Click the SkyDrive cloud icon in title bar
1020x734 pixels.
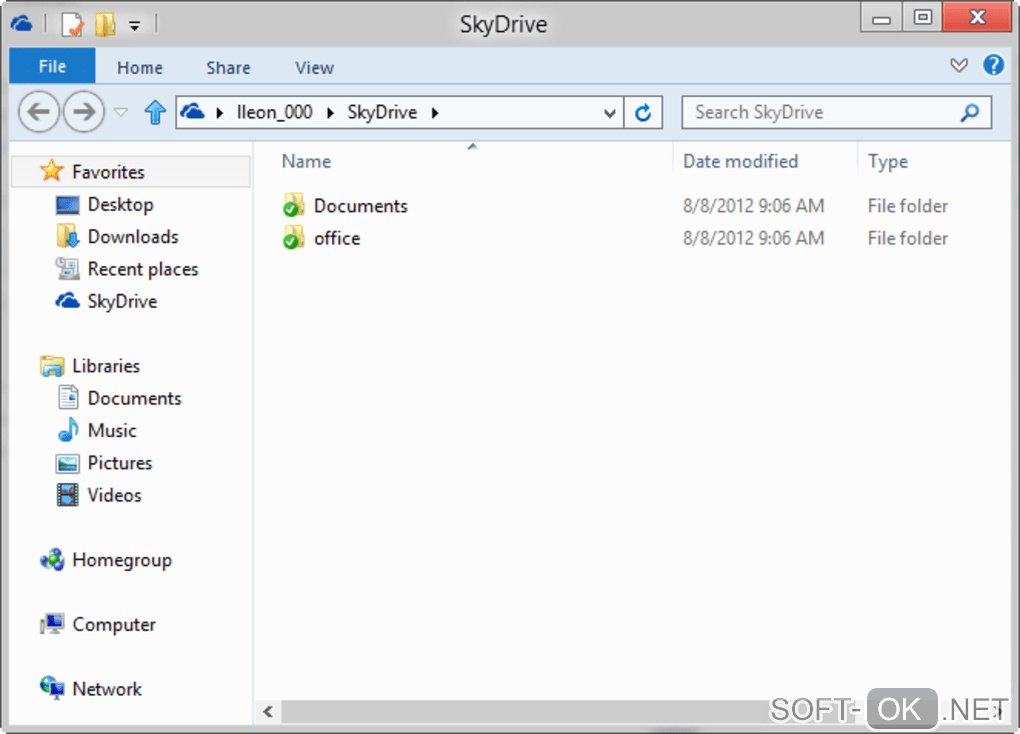(x=21, y=24)
